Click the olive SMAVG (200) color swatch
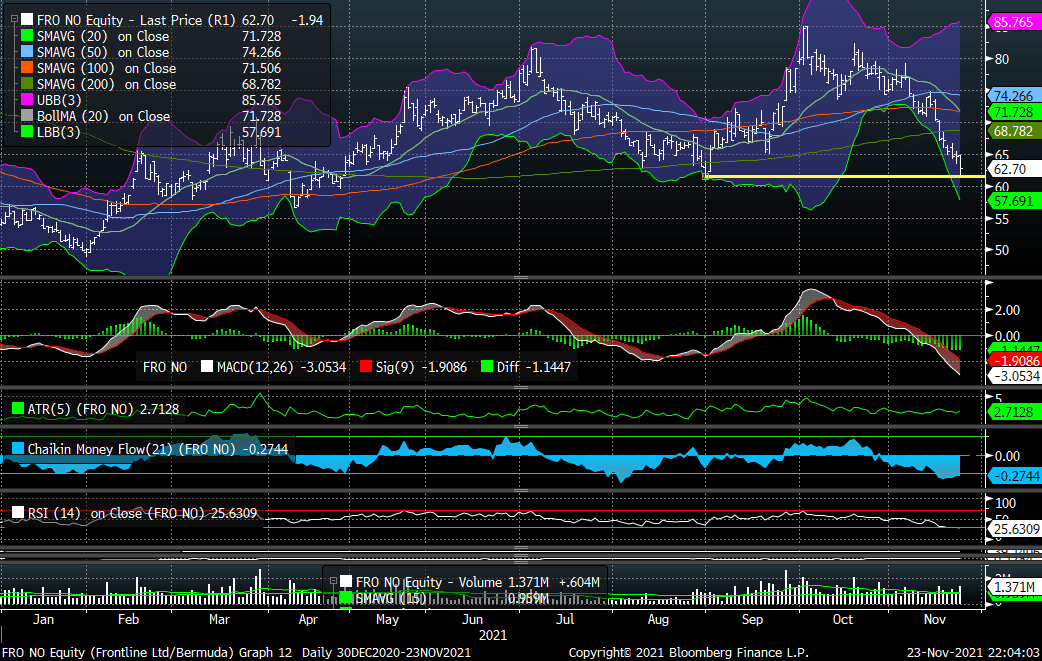 (x=27, y=84)
